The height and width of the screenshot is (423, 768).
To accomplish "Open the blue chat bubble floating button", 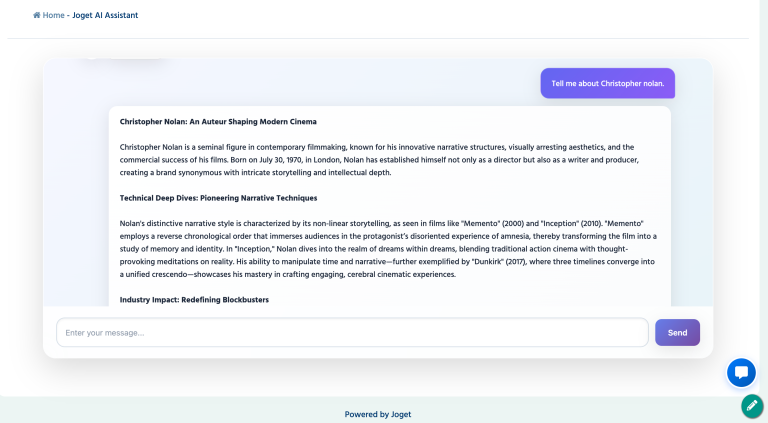I will pos(741,373).
